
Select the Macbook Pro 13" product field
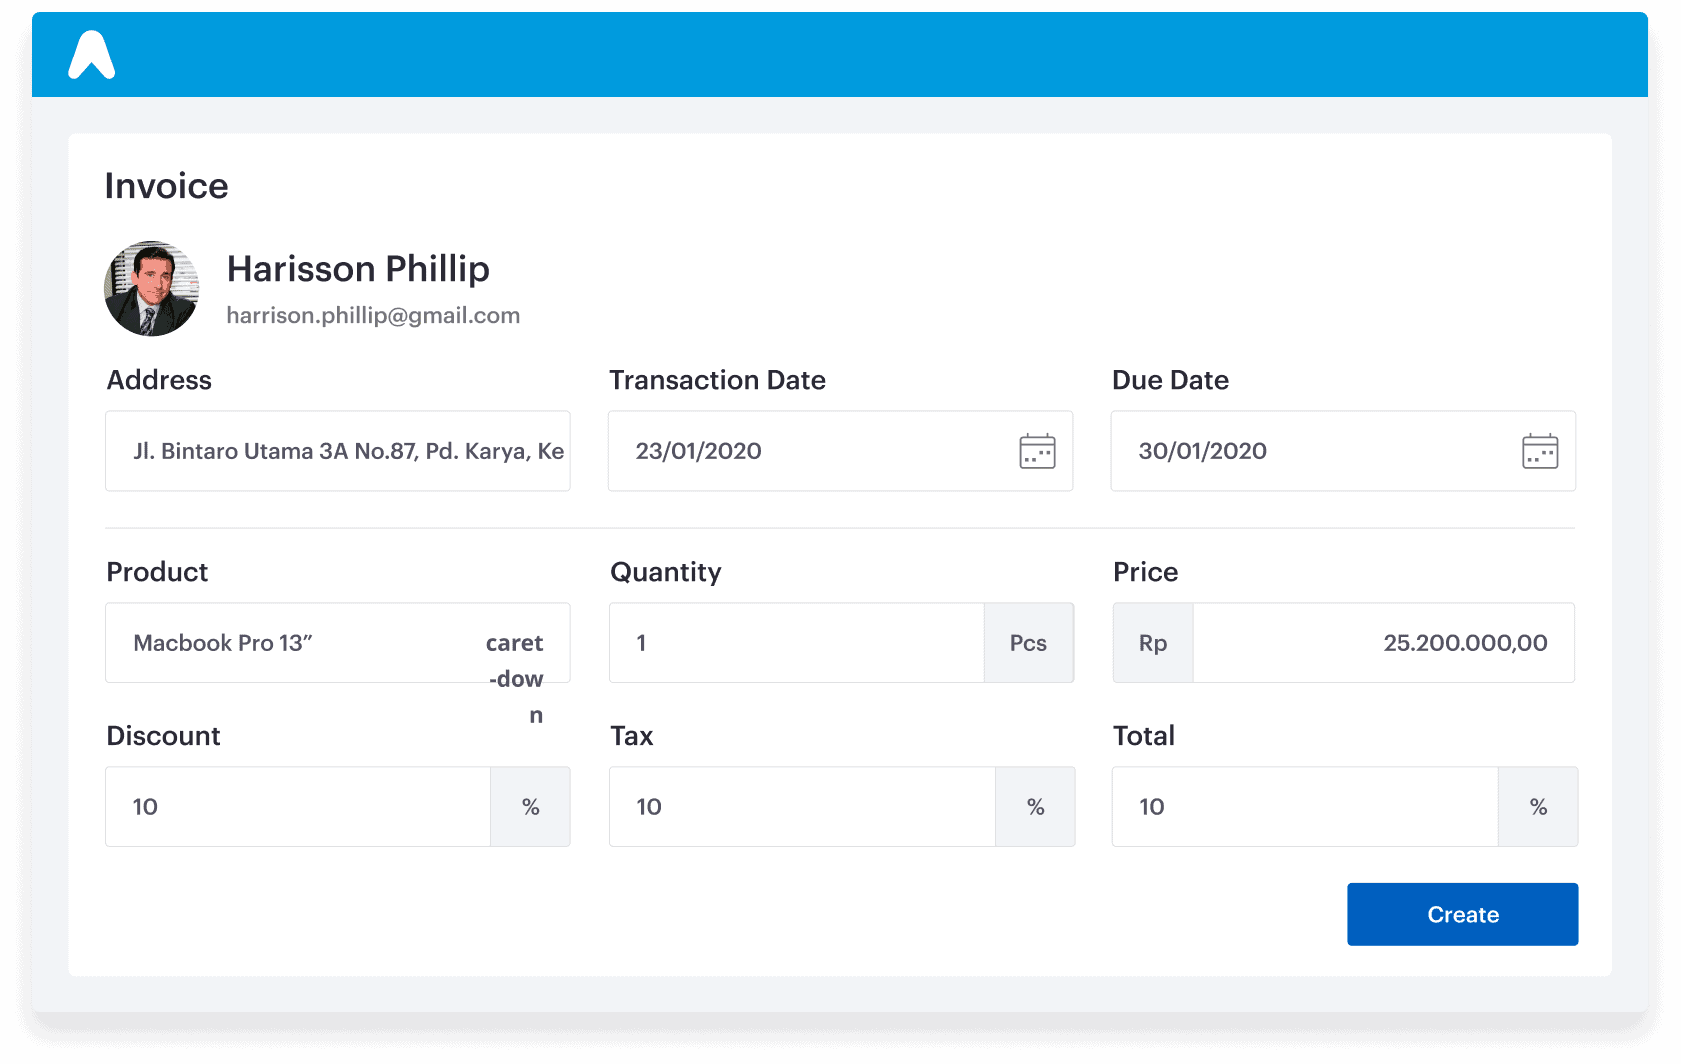(x=338, y=643)
